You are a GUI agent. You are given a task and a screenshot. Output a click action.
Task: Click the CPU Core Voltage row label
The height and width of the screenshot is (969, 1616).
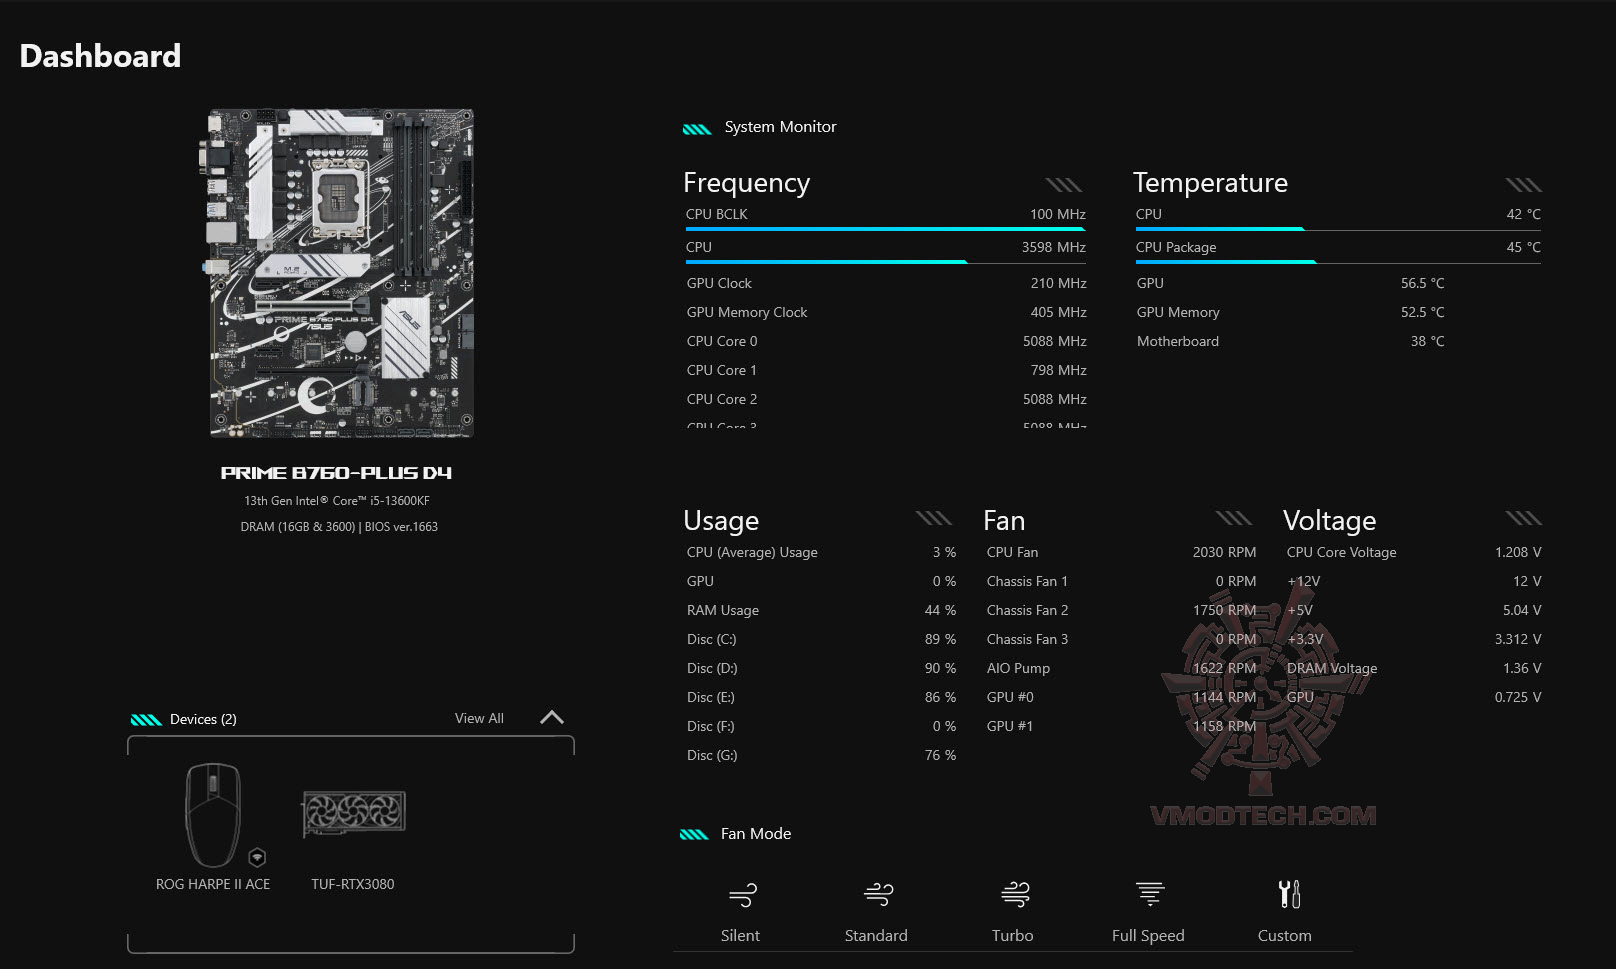click(x=1341, y=552)
